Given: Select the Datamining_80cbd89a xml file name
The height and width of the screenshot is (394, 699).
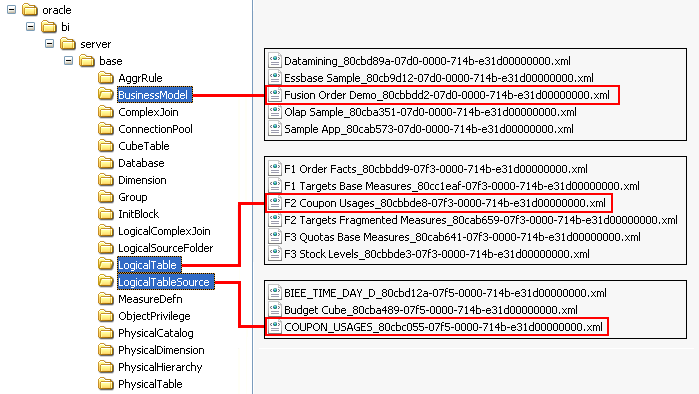Looking at the screenshot, I should click(x=427, y=61).
